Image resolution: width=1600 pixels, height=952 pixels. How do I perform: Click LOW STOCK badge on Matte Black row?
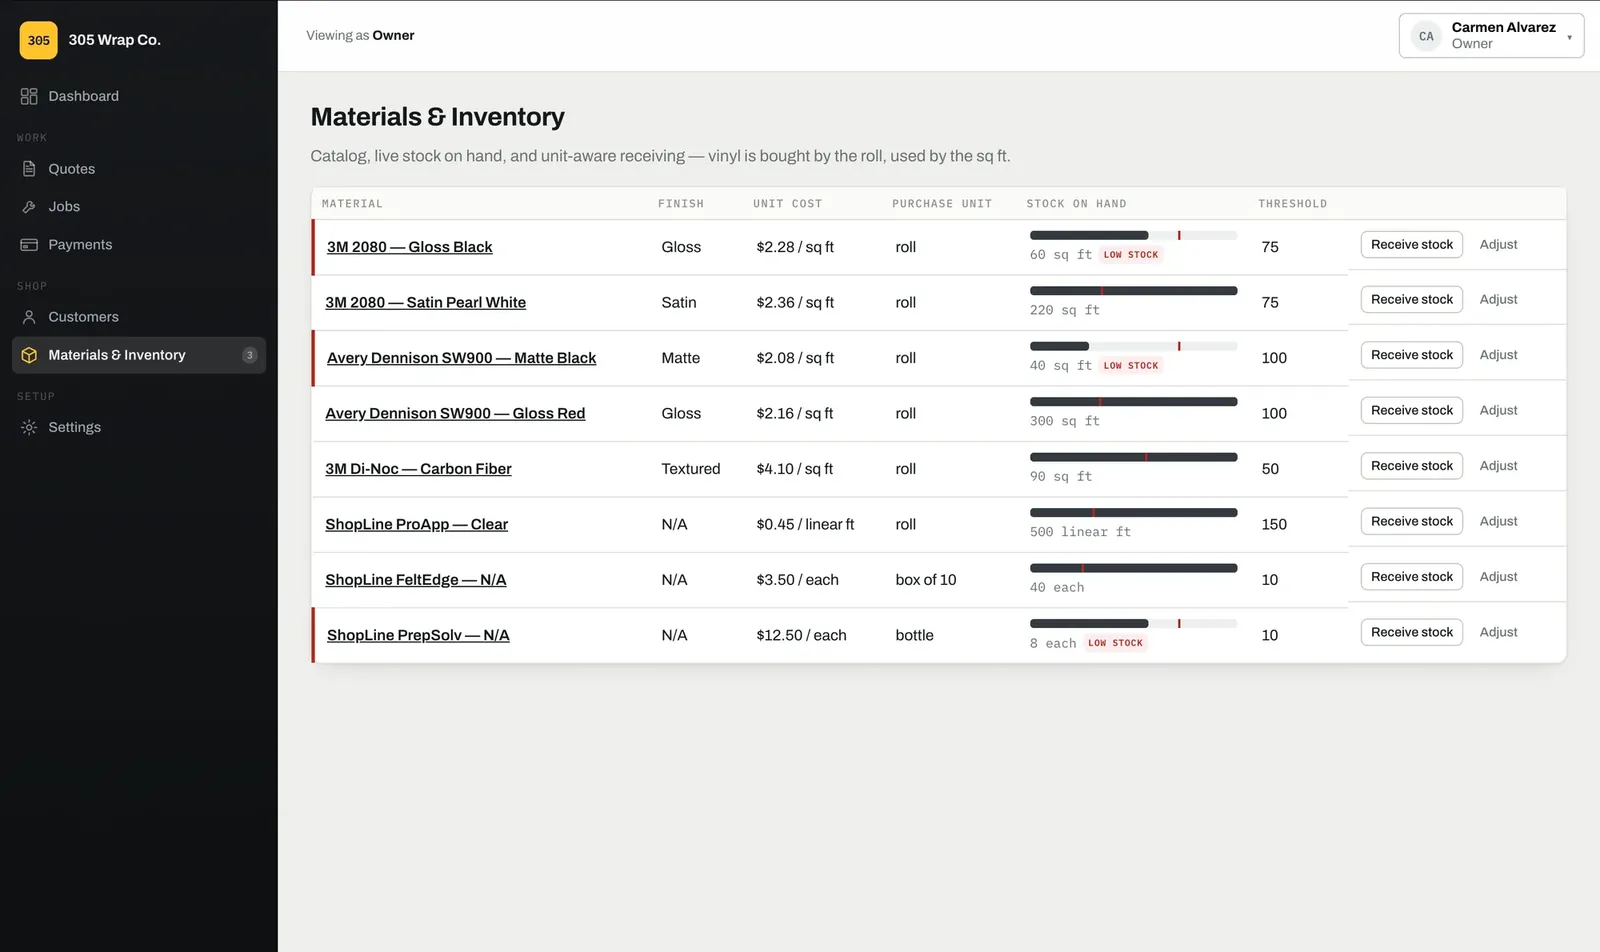click(x=1131, y=366)
